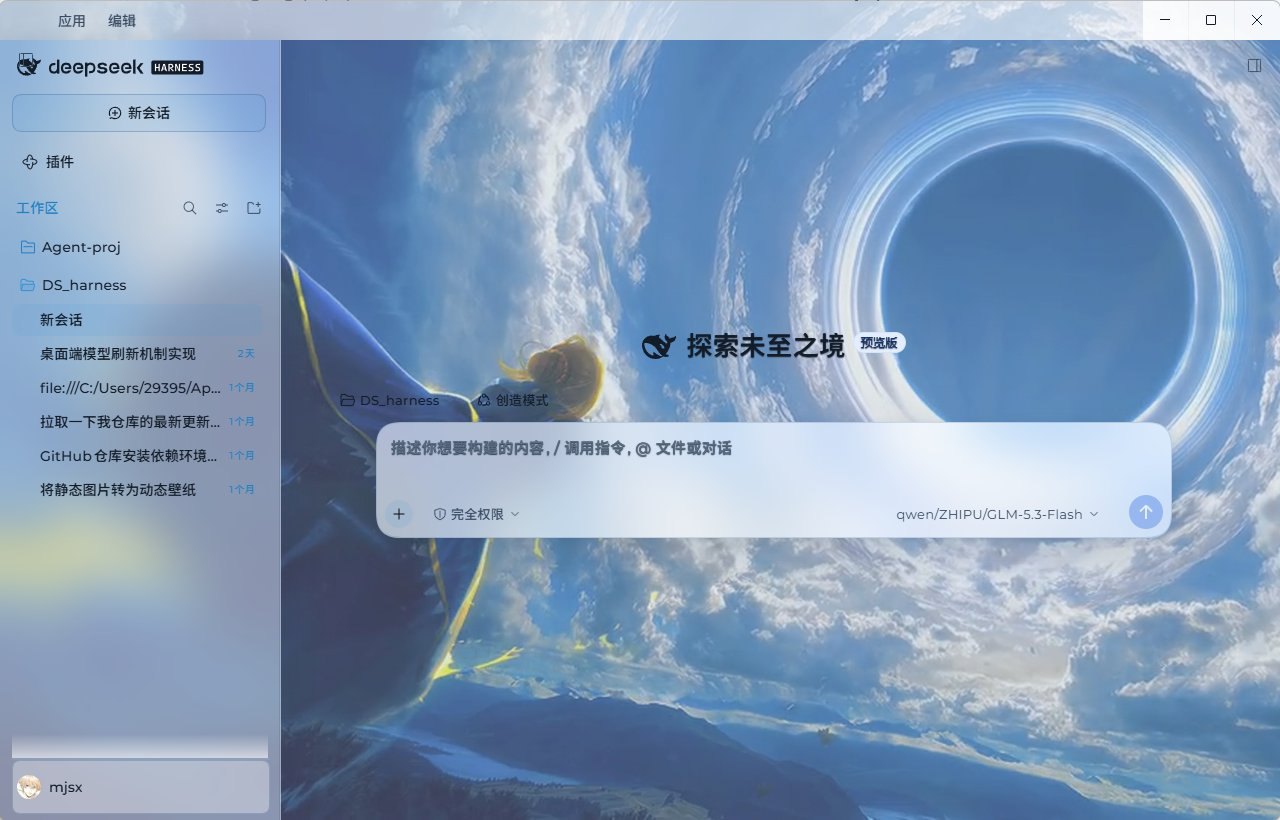The width and height of the screenshot is (1280, 820).
Task: Open workspace filter settings icon
Action: pyautogui.click(x=222, y=208)
